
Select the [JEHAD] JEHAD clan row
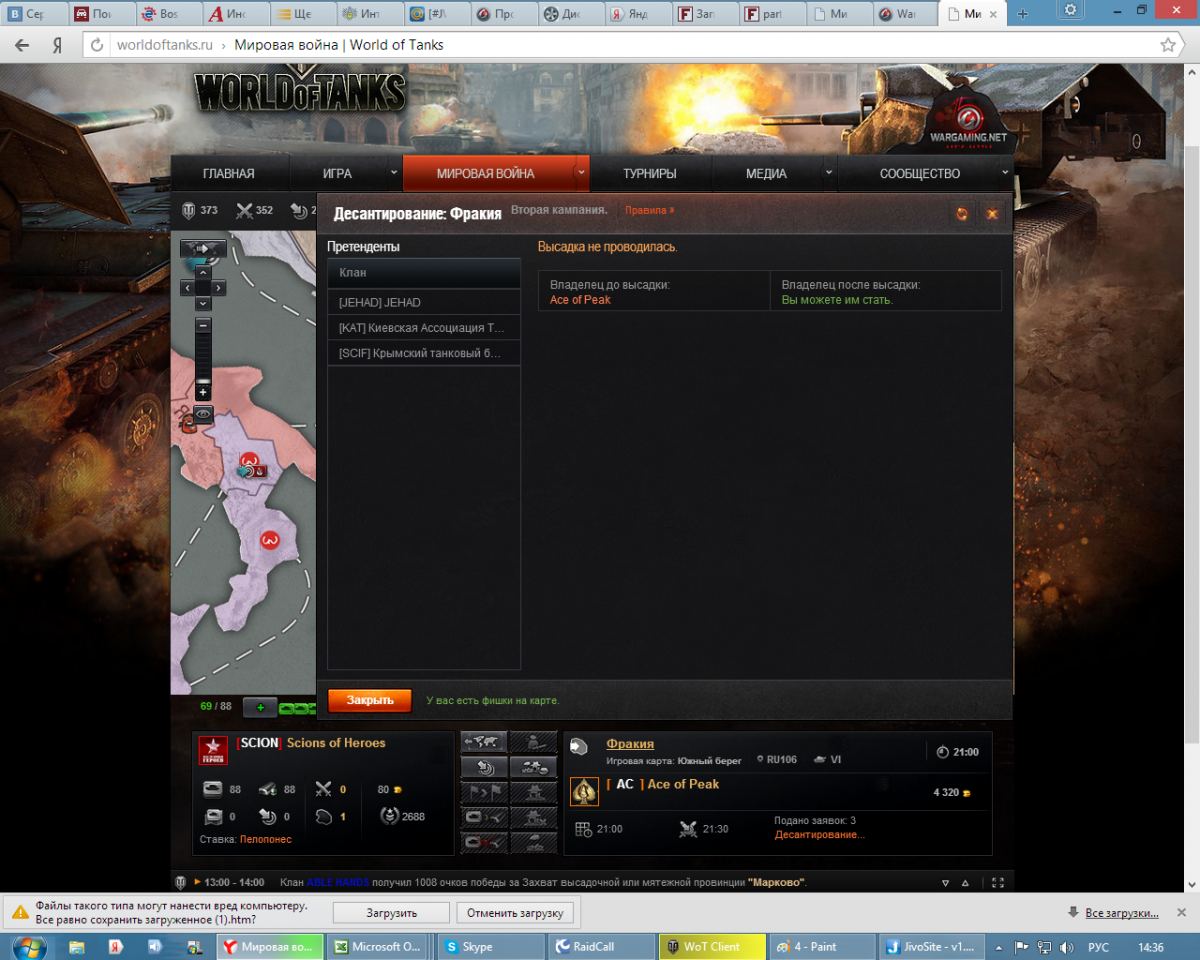point(424,303)
